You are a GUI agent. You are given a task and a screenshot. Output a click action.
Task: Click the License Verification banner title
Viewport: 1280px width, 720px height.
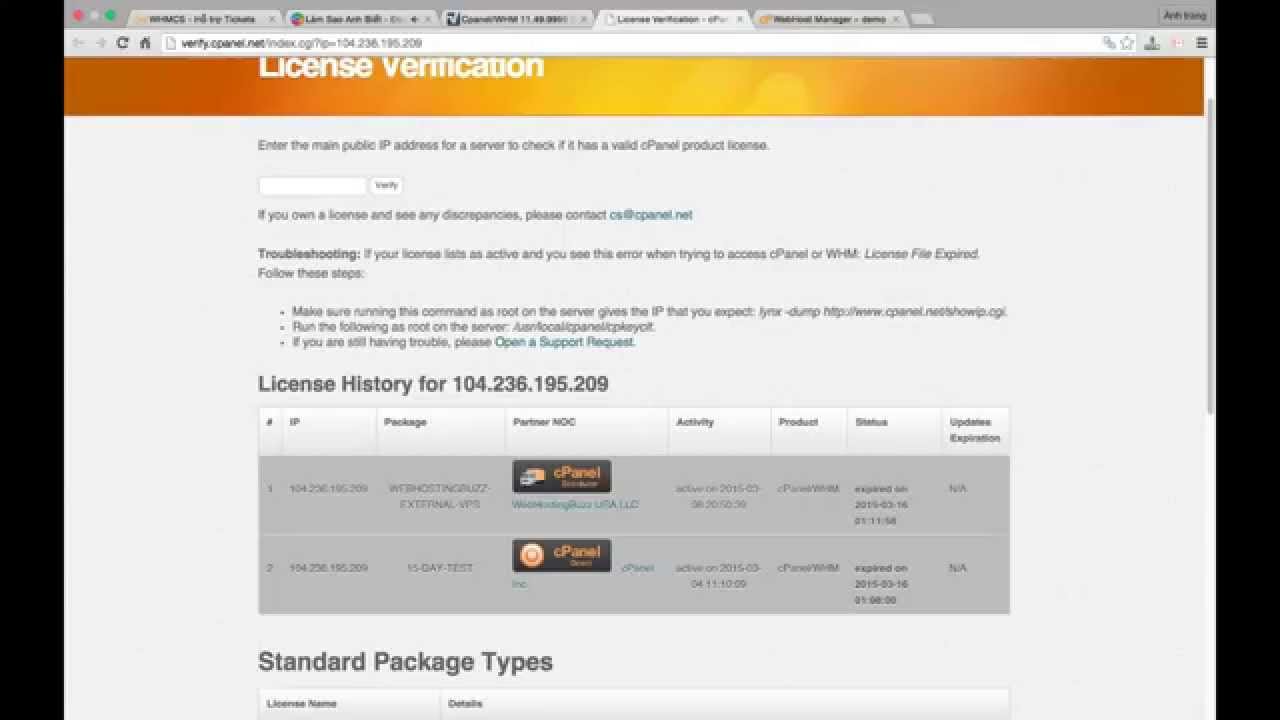click(401, 66)
